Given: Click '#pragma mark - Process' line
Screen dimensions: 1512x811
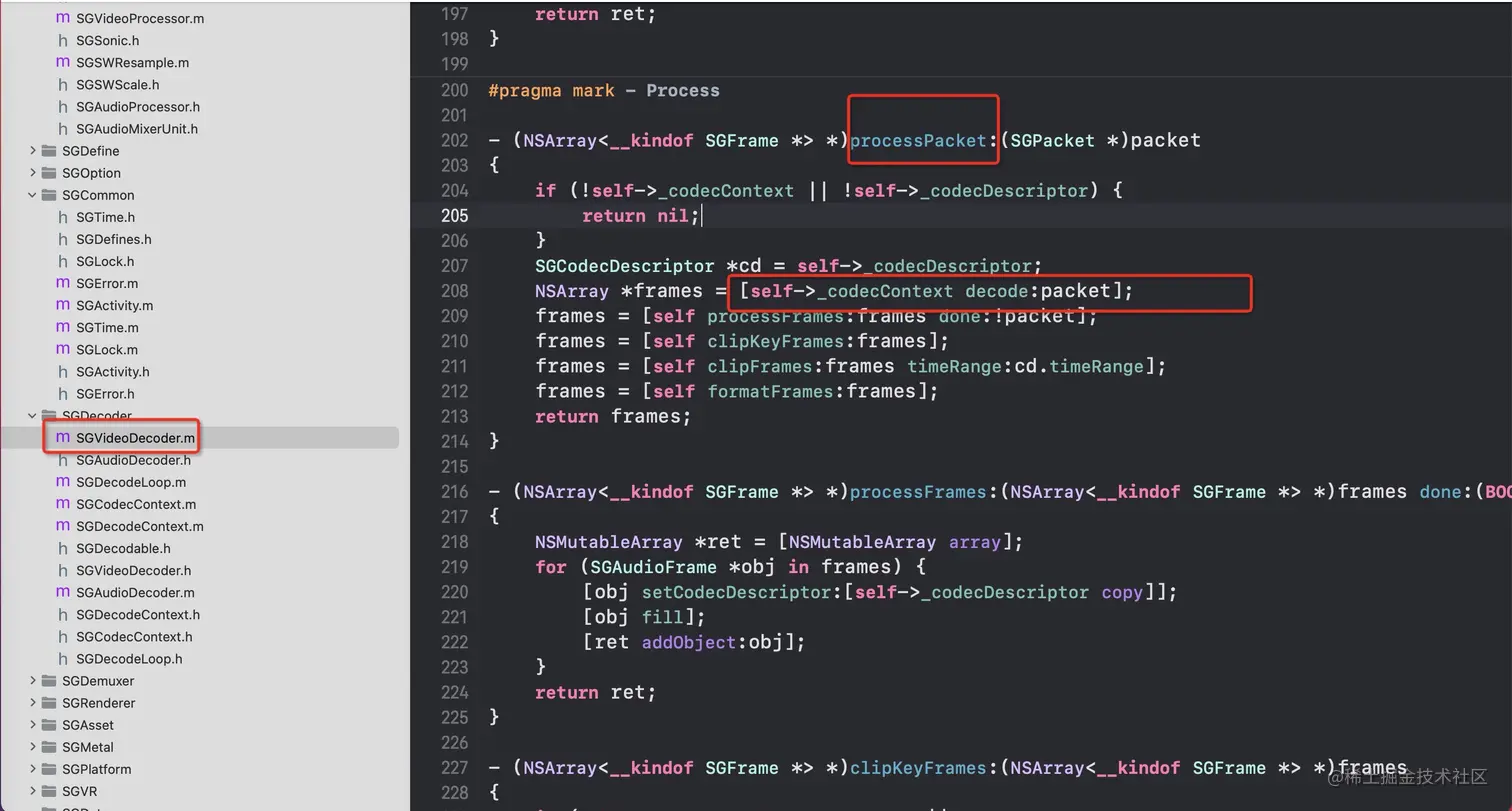Looking at the screenshot, I should point(604,90).
